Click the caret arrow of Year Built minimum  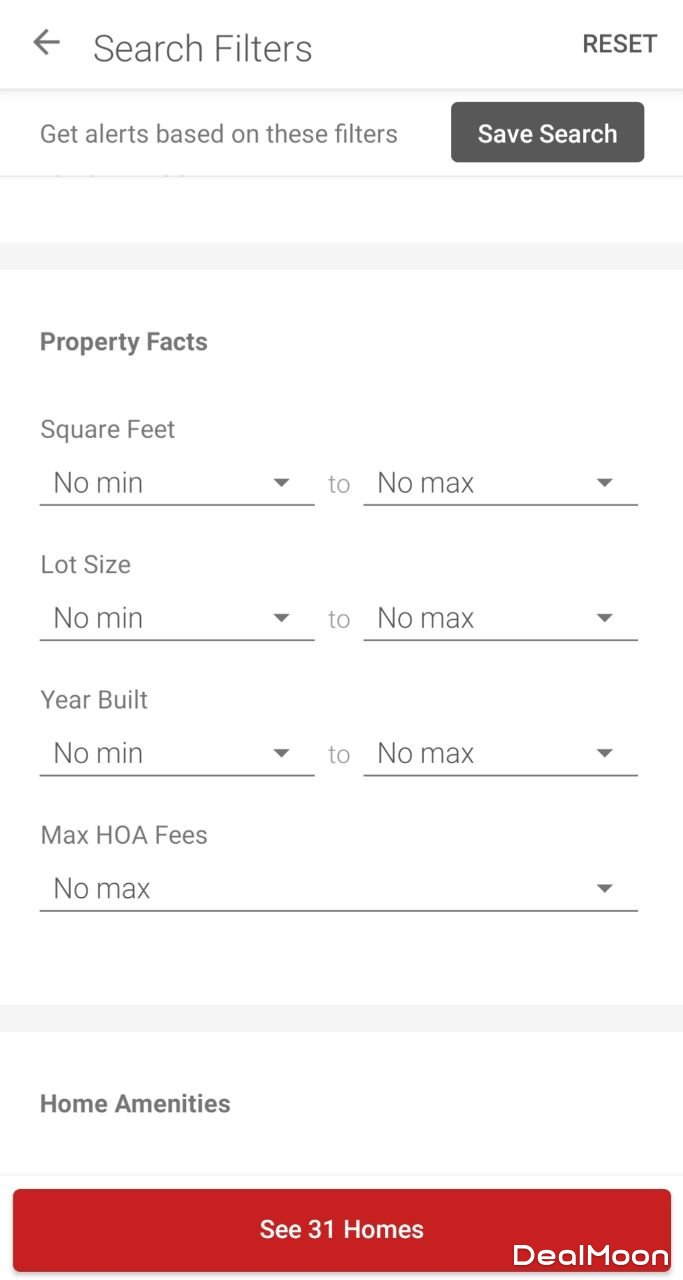[x=281, y=753]
